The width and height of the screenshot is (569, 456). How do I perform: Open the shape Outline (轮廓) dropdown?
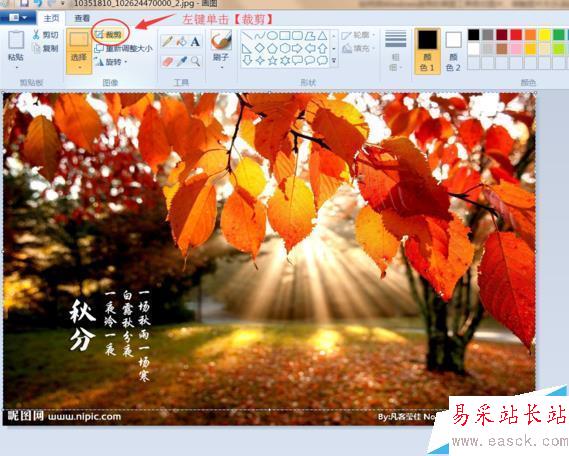[x=359, y=35]
